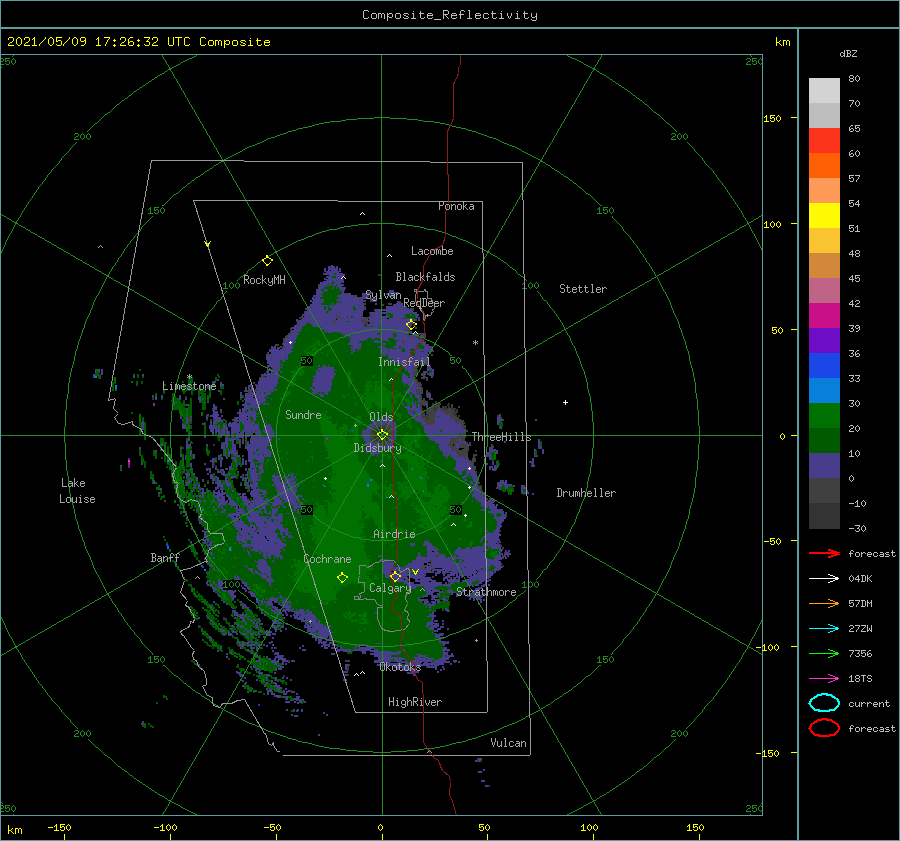
Task: Click the Drumheller city label
Action: tap(586, 493)
